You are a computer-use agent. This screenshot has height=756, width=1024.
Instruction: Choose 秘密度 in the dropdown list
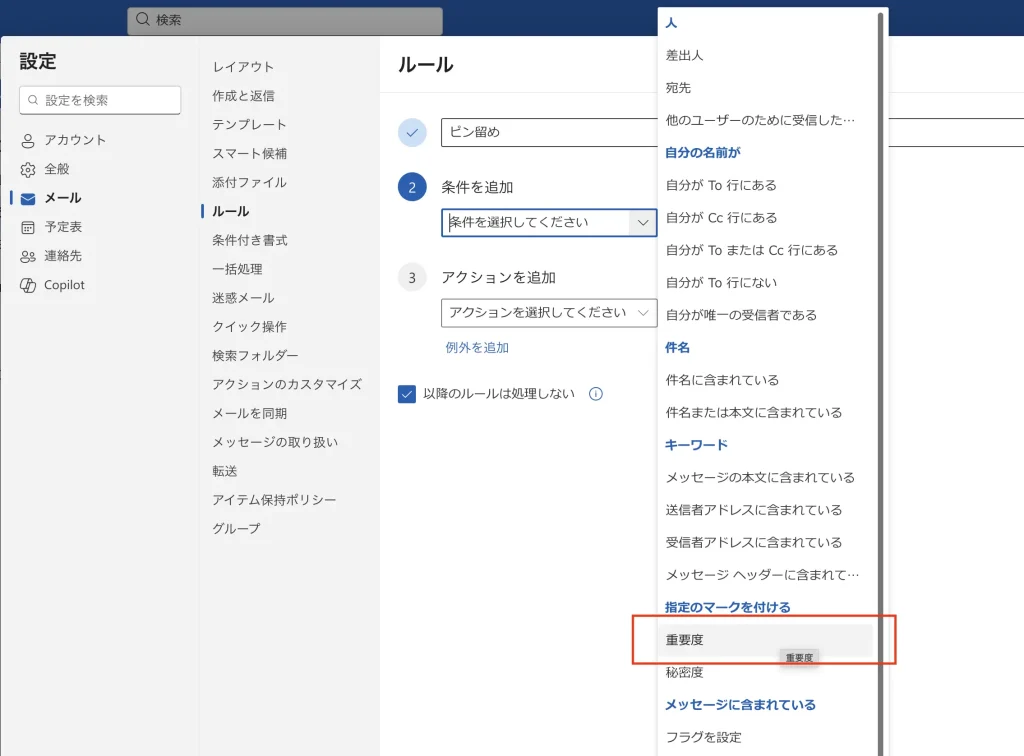pyautogui.click(x=685, y=673)
